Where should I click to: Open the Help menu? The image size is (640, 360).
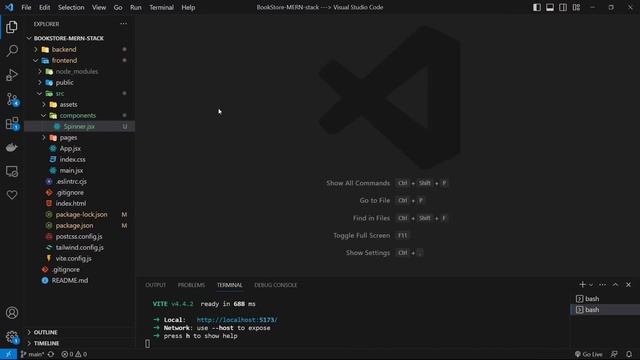click(x=188, y=7)
